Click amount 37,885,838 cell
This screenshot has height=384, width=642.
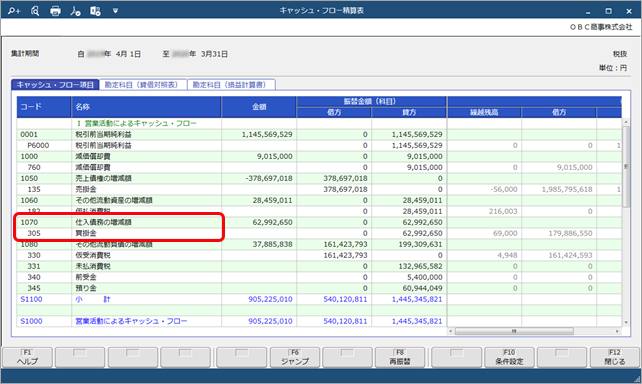[259, 244]
